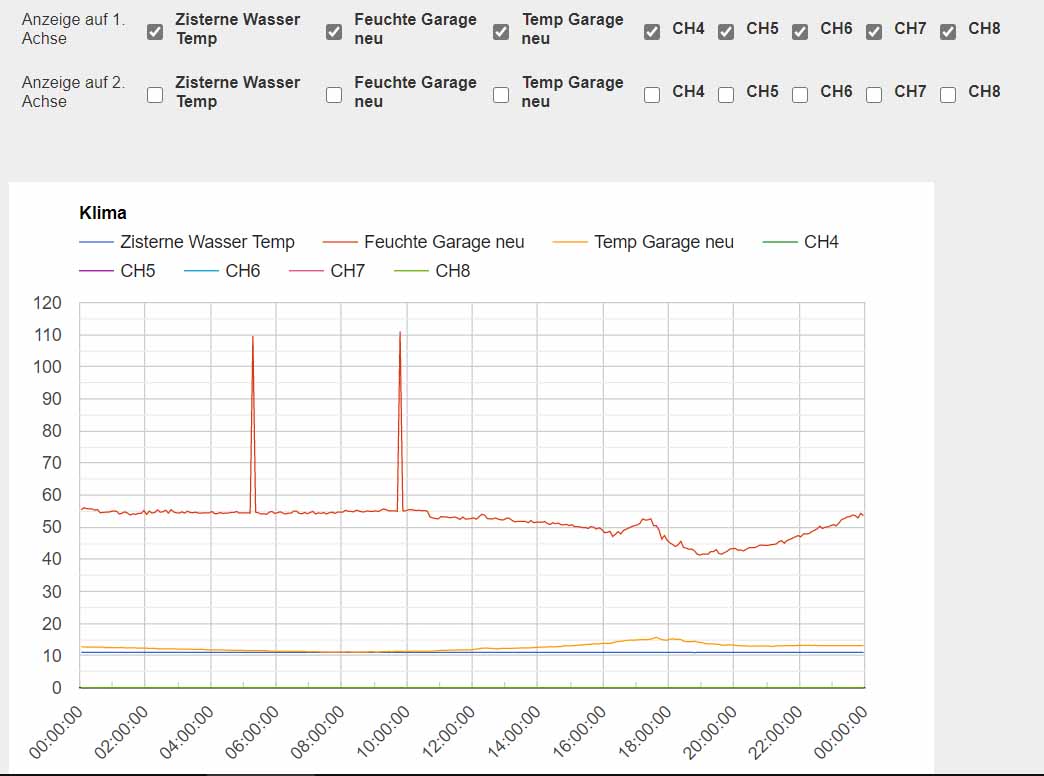Click the Klima chart title
This screenshot has height=776, width=1044.
coord(103,213)
